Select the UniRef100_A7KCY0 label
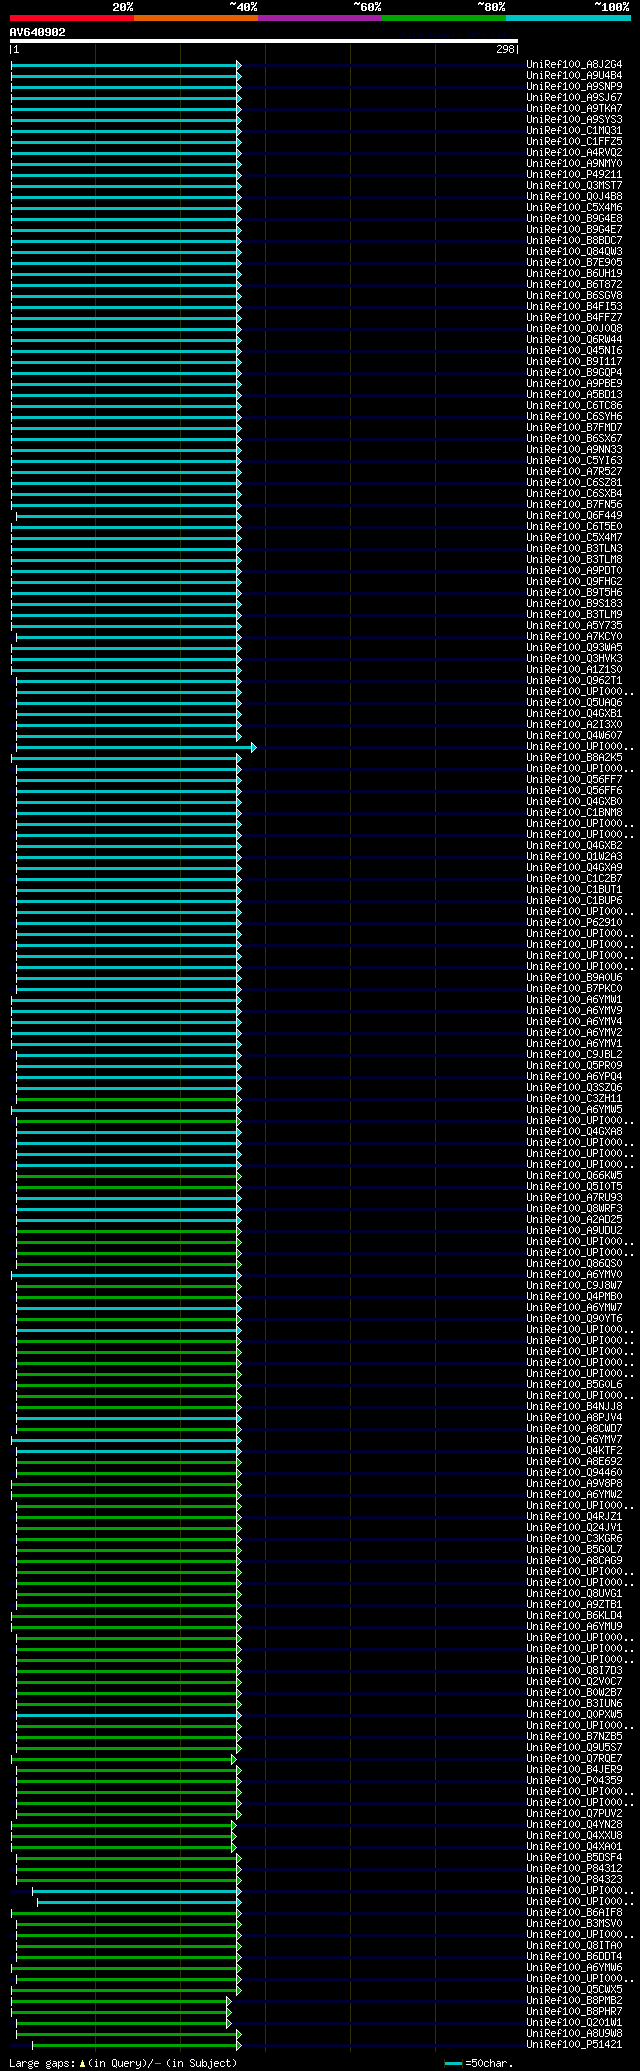 [574, 637]
